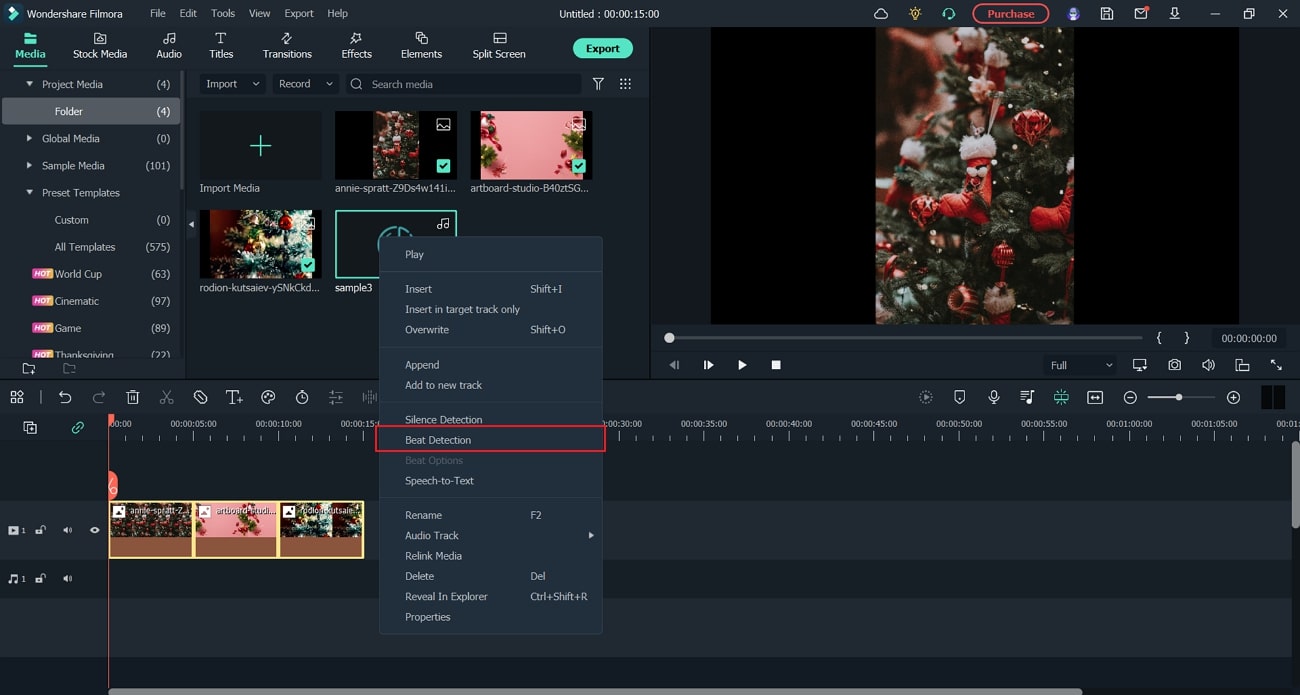1300x695 pixels.
Task: Open the Import dropdown
Action: pos(232,84)
